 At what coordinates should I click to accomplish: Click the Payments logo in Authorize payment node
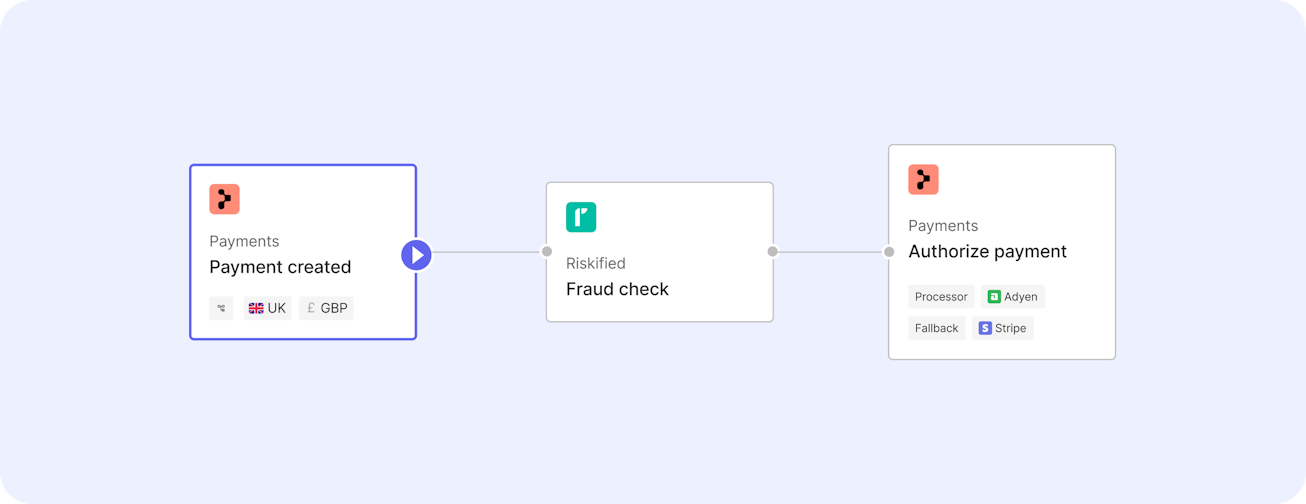pyautogui.click(x=923, y=179)
